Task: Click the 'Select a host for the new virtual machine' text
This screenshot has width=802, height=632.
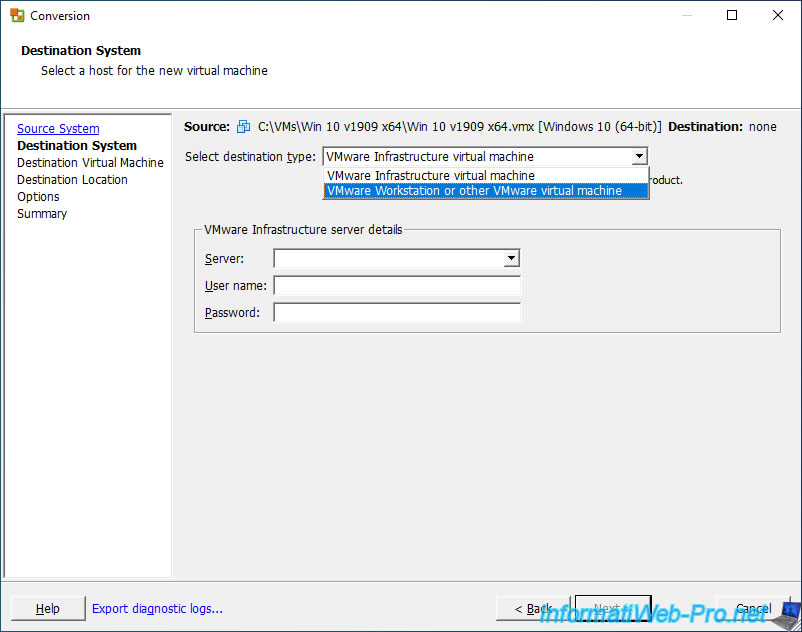Action: [x=154, y=71]
